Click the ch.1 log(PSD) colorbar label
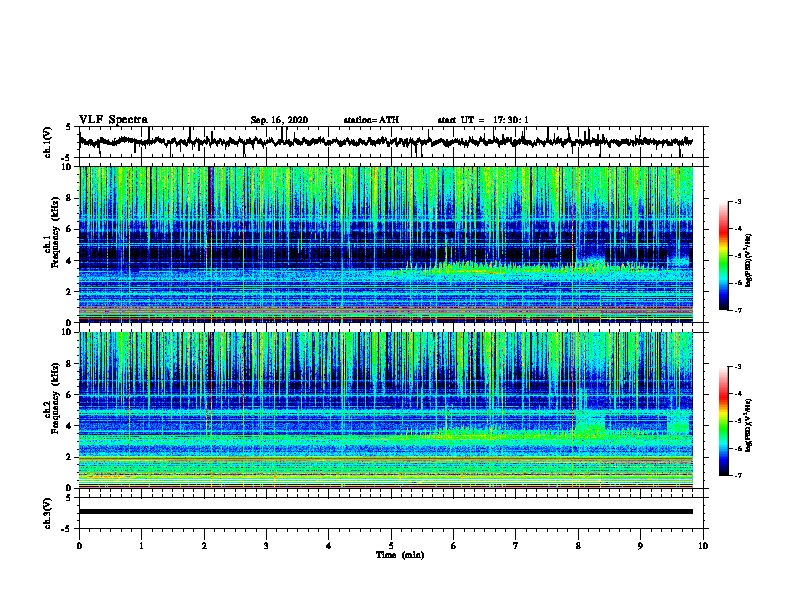 click(748, 260)
